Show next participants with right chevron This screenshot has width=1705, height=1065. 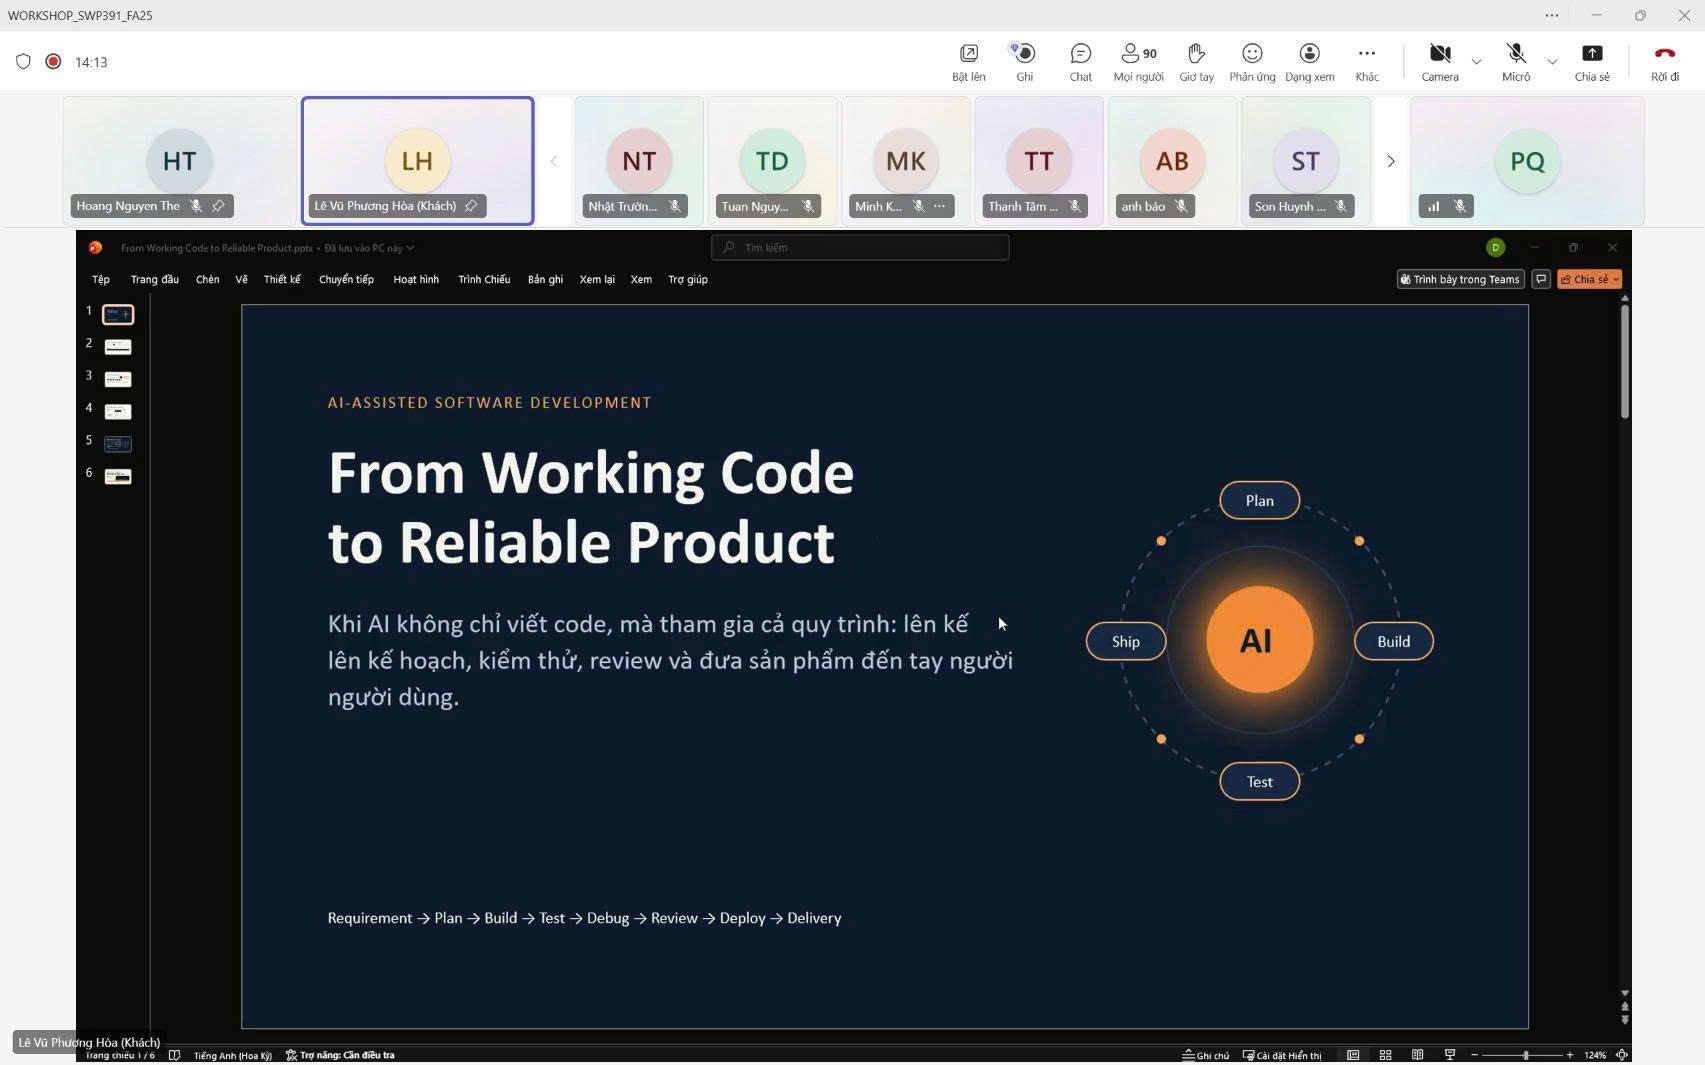pos(1390,161)
